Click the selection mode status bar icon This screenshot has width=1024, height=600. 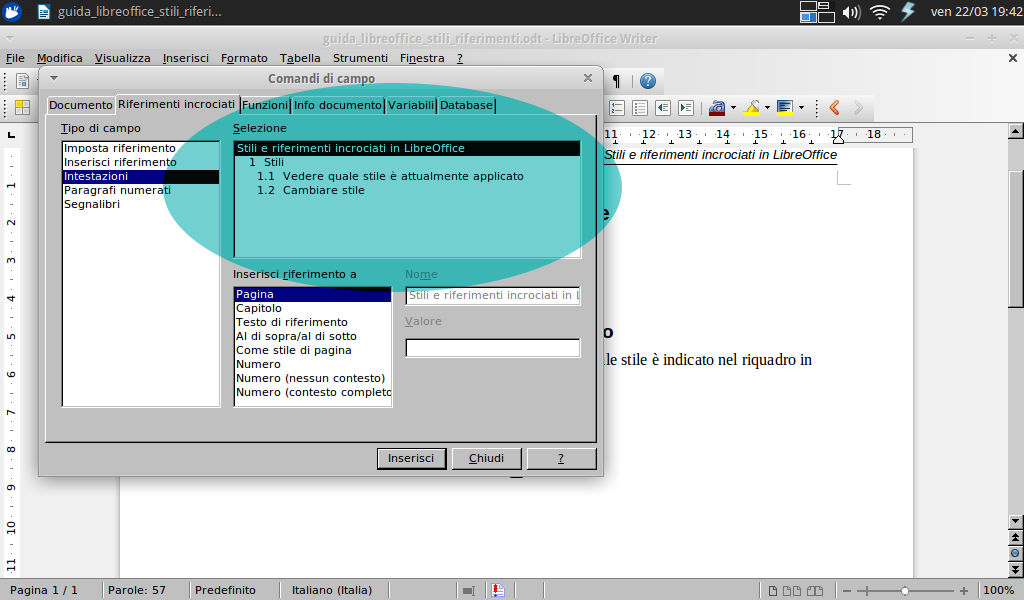468,590
